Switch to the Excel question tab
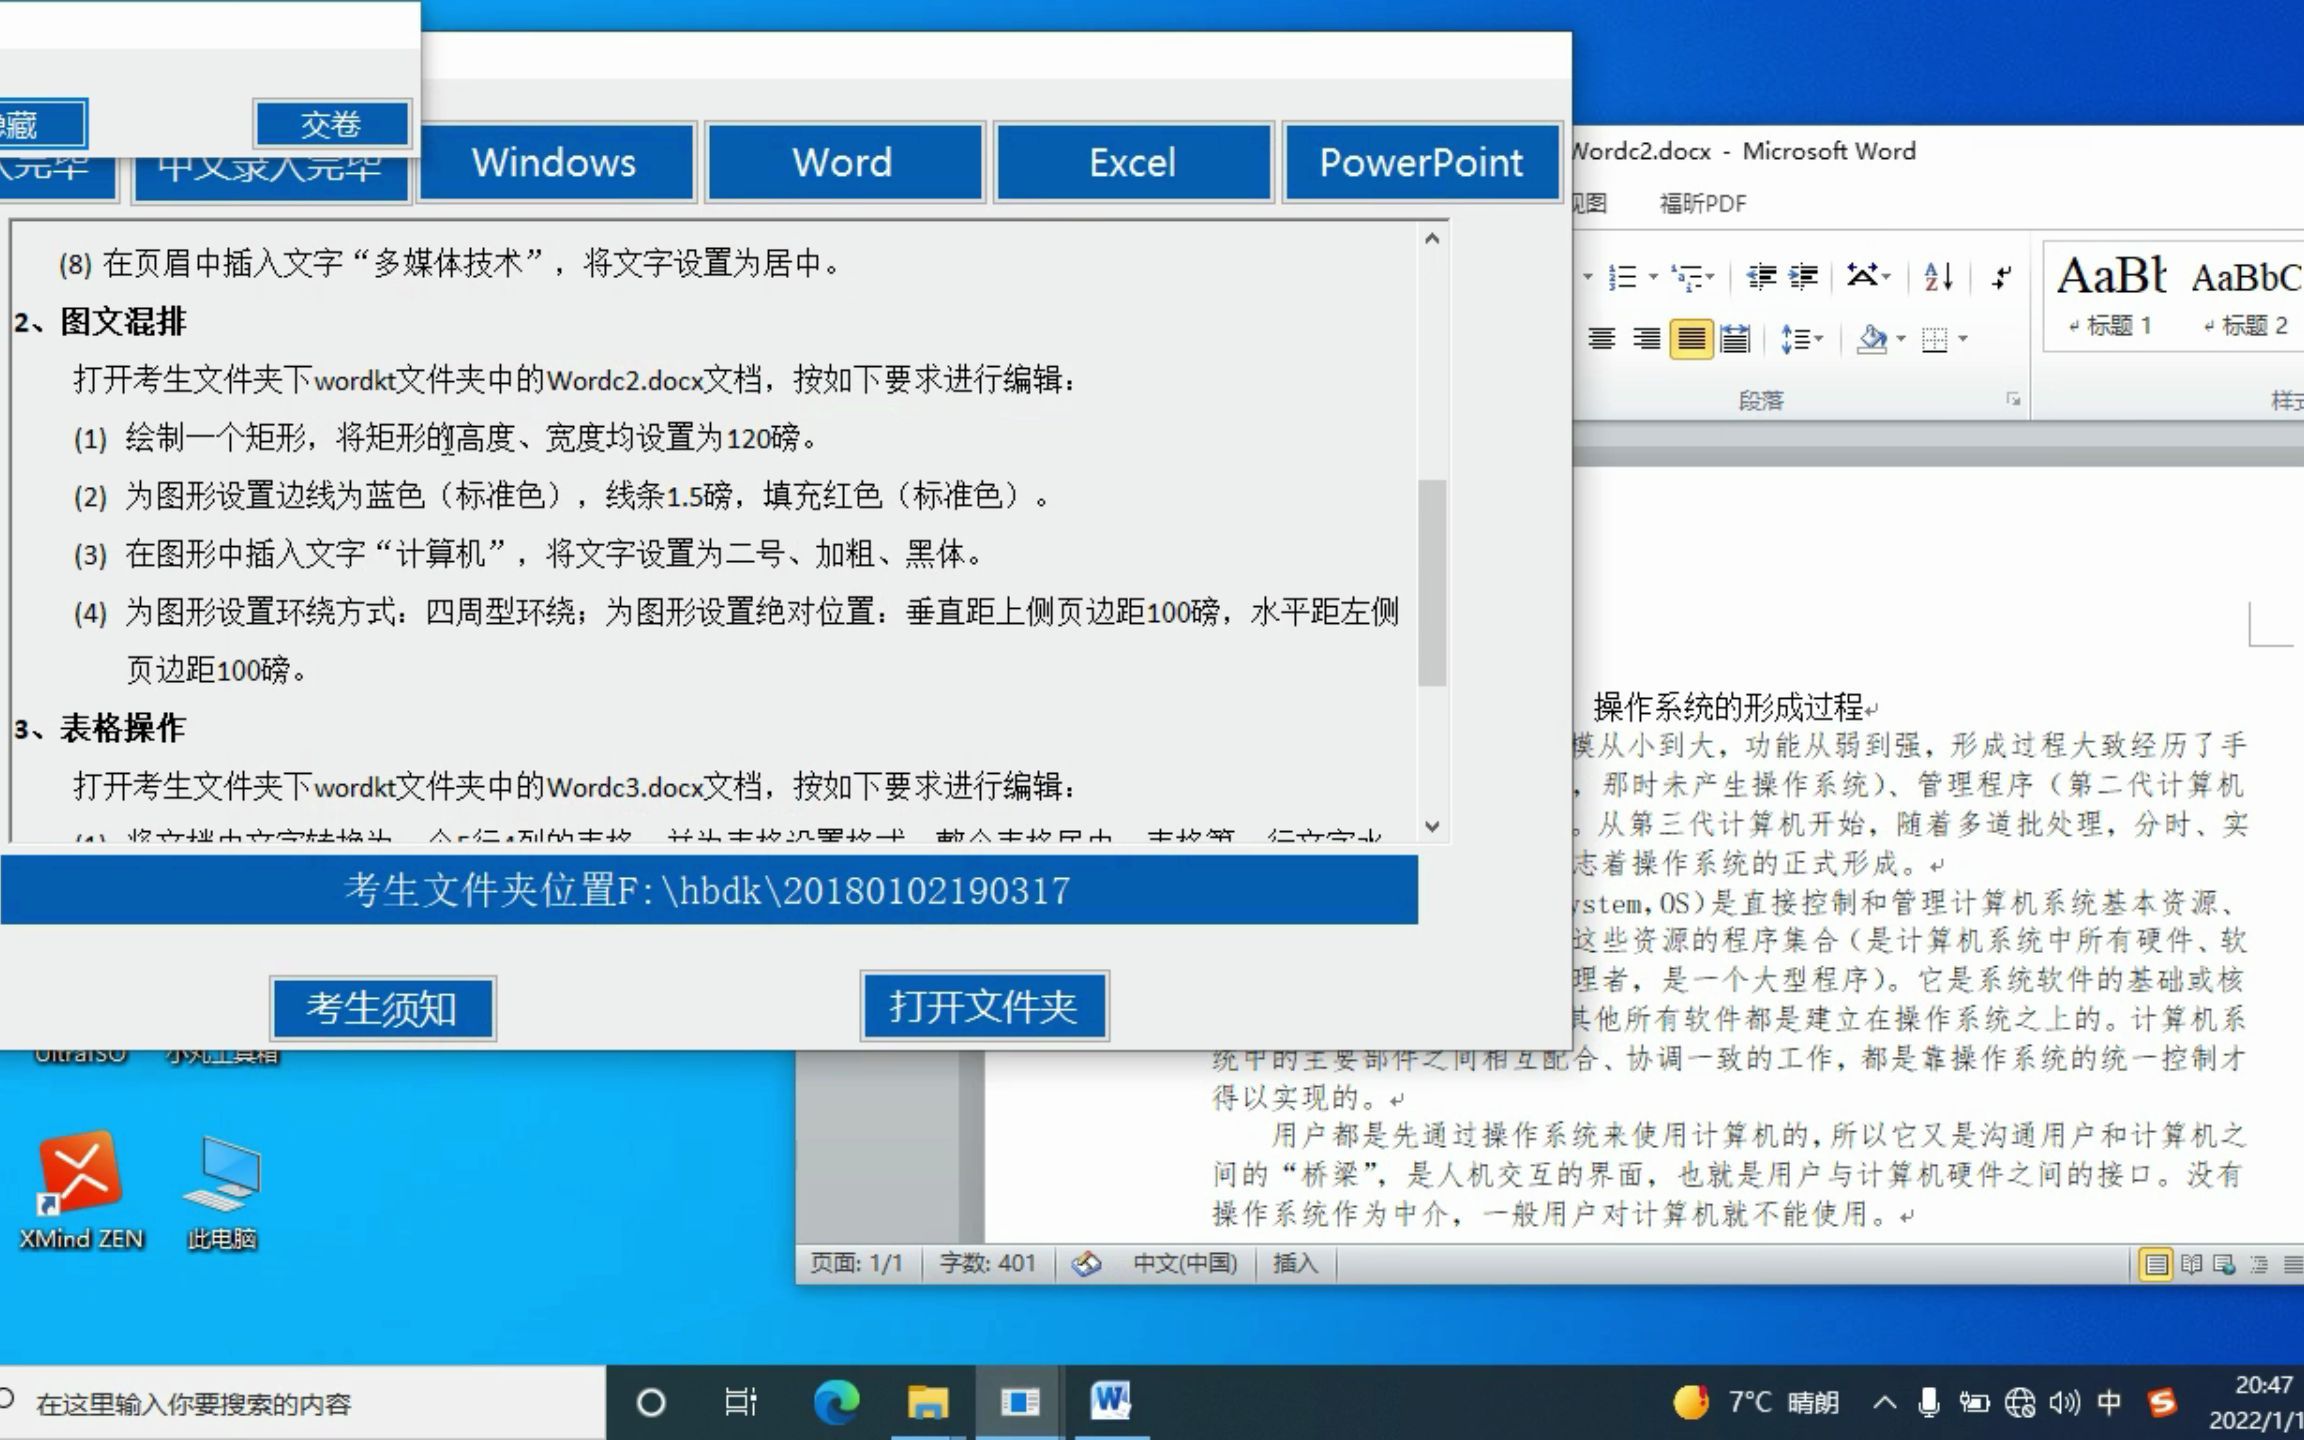The width and height of the screenshot is (2304, 1440). tap(1133, 162)
